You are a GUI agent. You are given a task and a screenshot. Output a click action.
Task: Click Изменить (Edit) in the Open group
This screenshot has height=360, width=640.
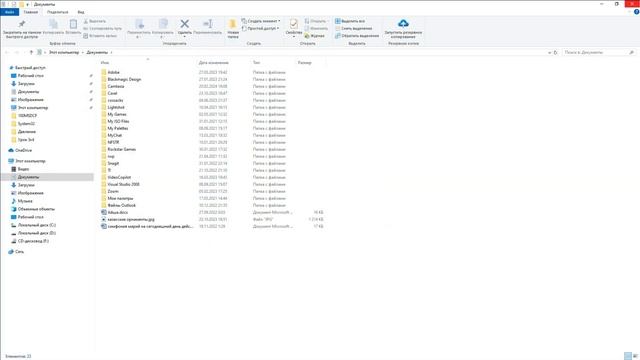point(316,29)
